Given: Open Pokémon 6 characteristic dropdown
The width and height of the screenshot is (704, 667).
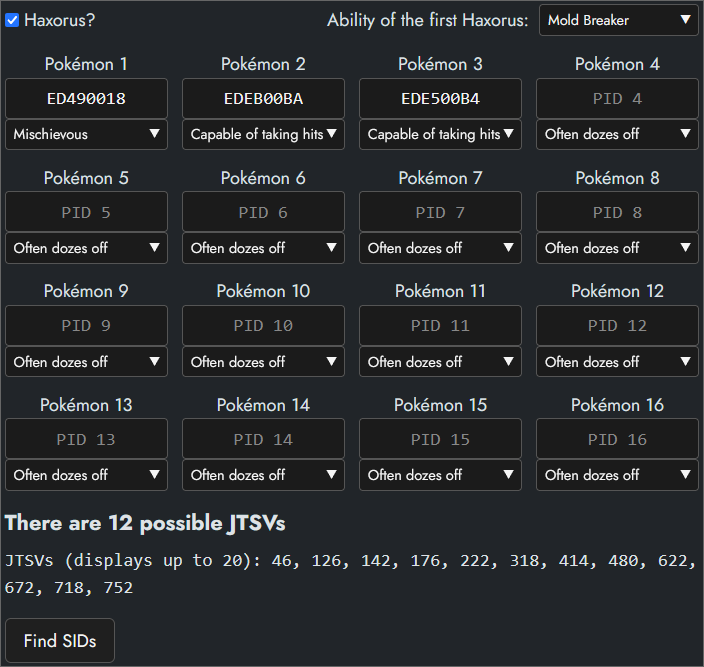Looking at the screenshot, I should pyautogui.click(x=263, y=248).
